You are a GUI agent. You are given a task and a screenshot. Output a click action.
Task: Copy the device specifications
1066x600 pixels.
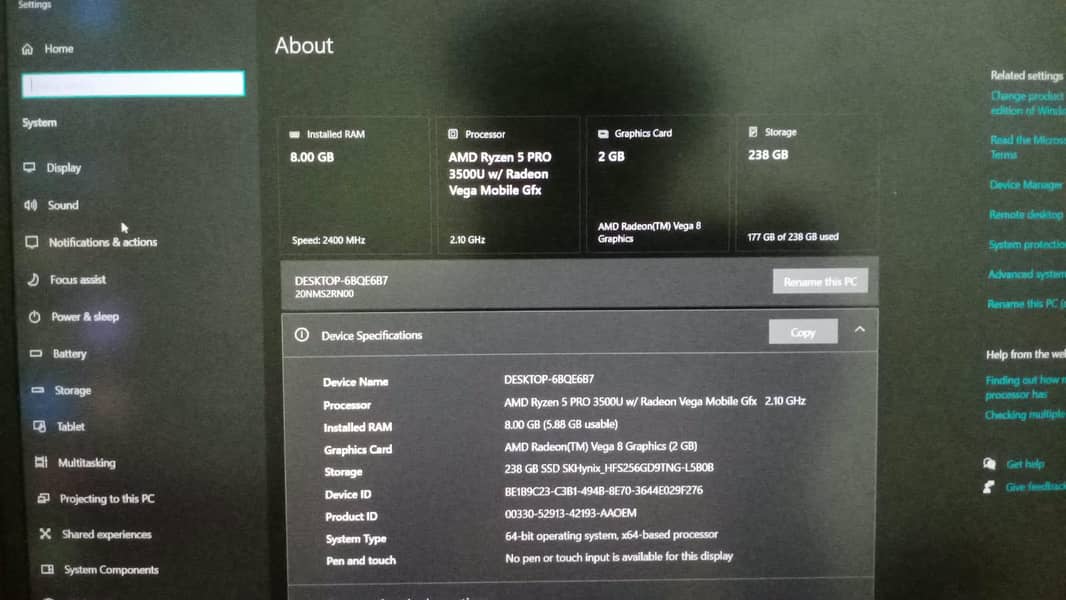803,332
